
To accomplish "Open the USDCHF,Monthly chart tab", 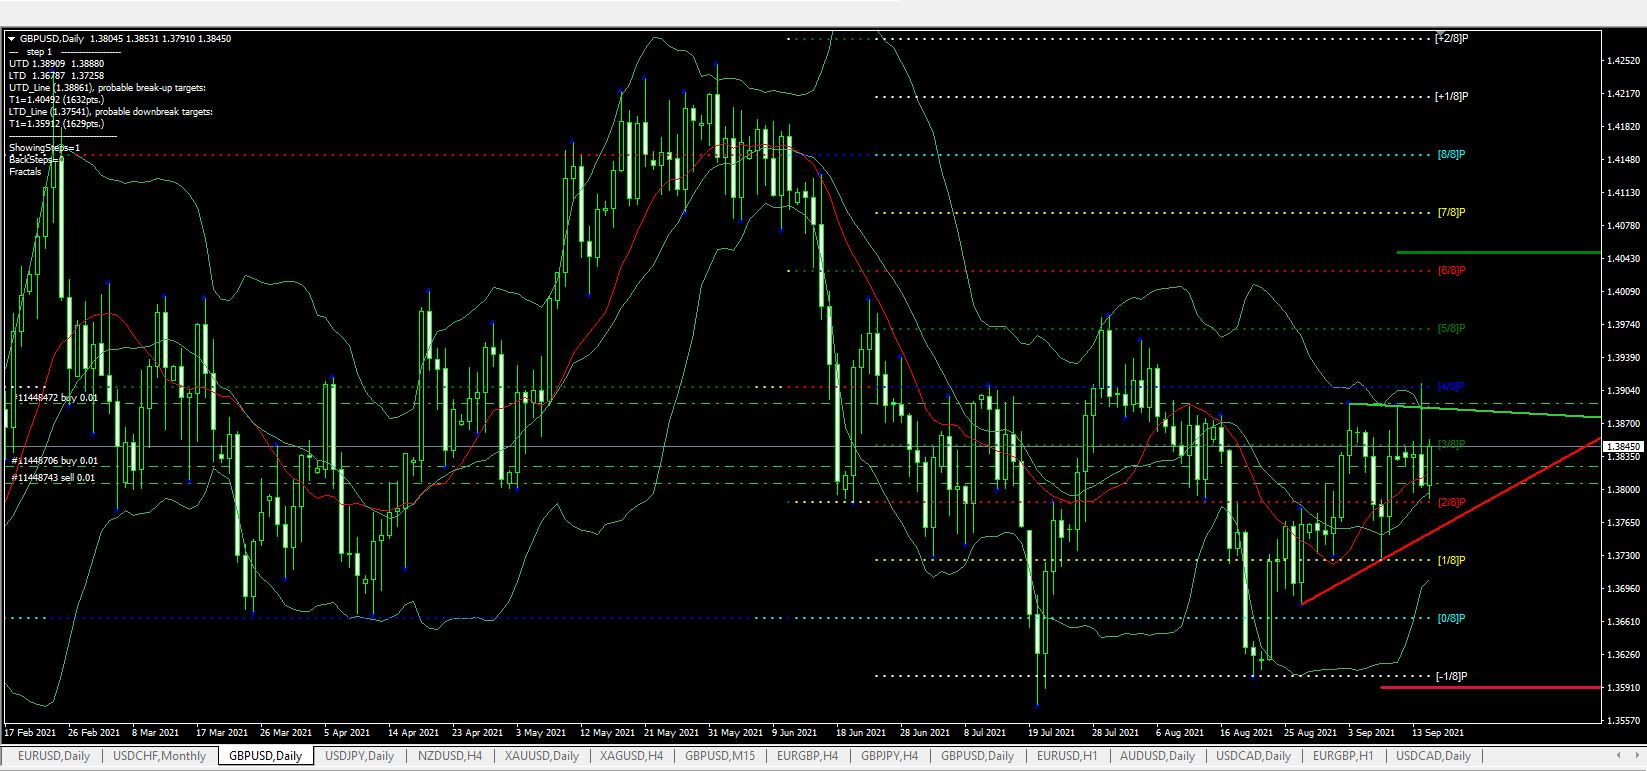I will 160,756.
